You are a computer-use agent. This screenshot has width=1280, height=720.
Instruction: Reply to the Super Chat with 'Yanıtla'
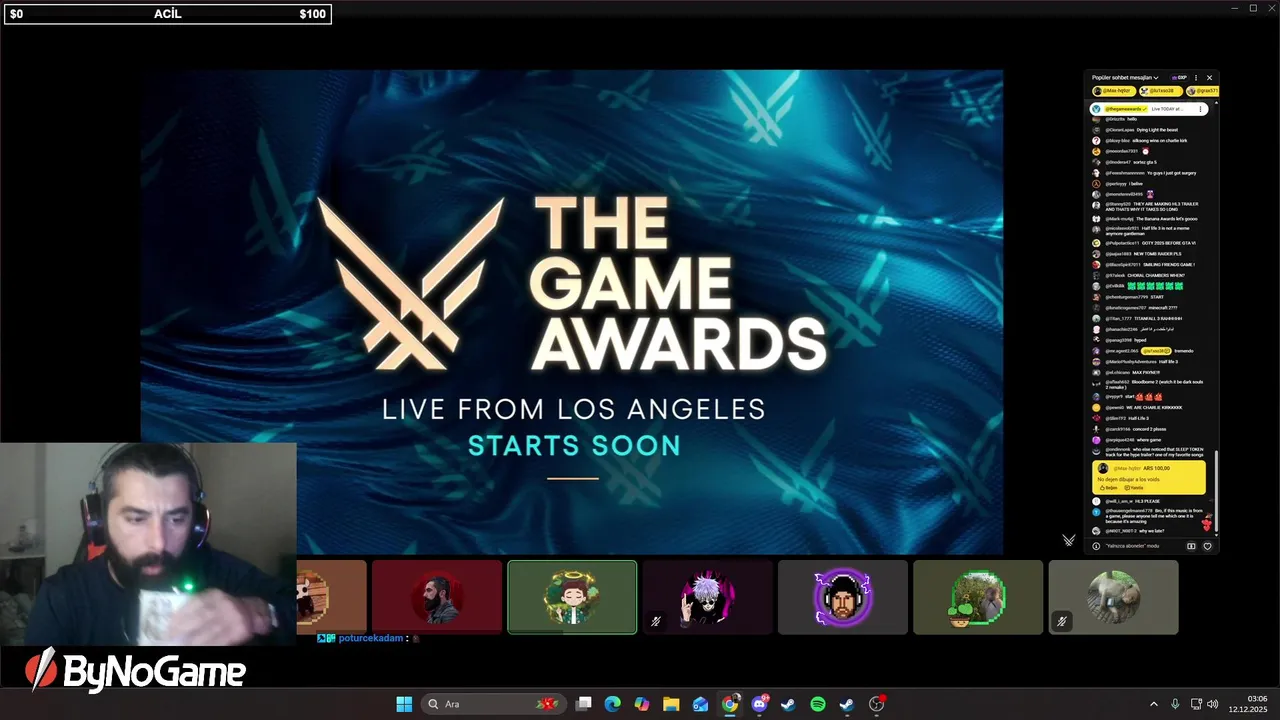1134,487
